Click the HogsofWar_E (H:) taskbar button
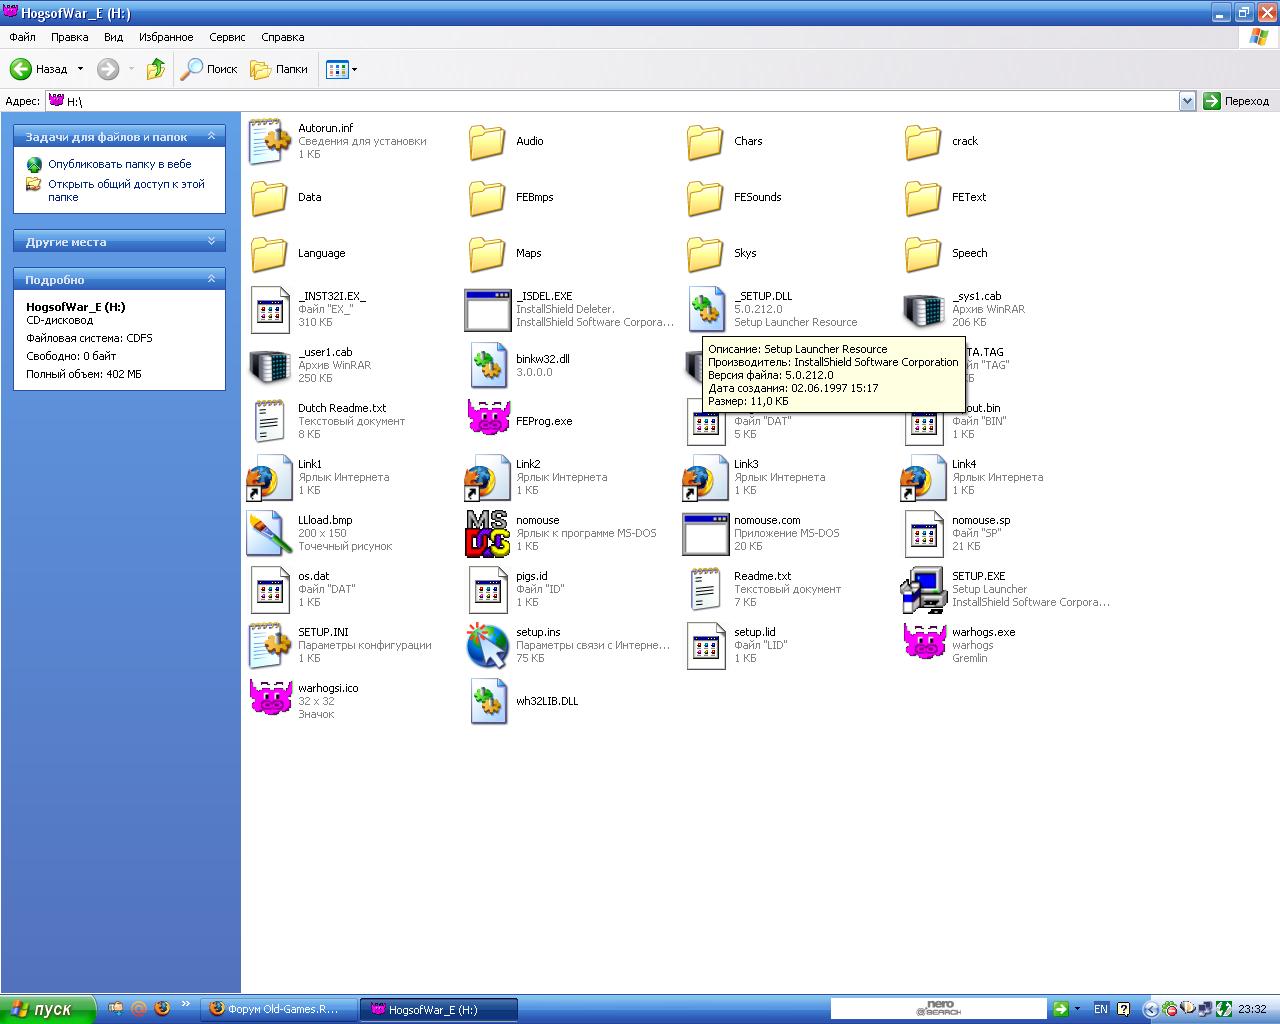The height and width of the screenshot is (1024, 1280). (x=438, y=1009)
